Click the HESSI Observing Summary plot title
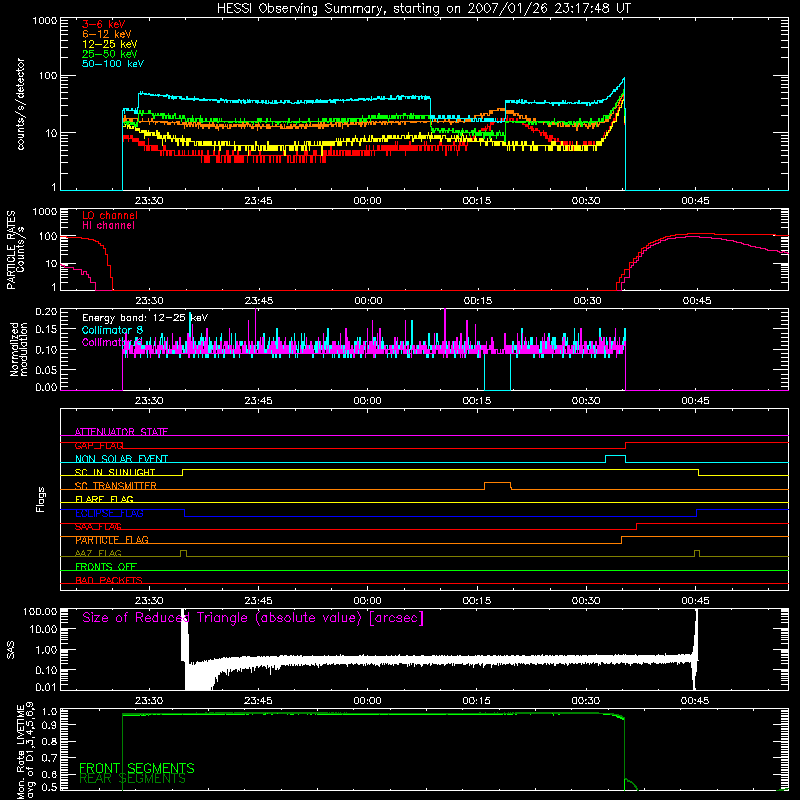 (423, 9)
